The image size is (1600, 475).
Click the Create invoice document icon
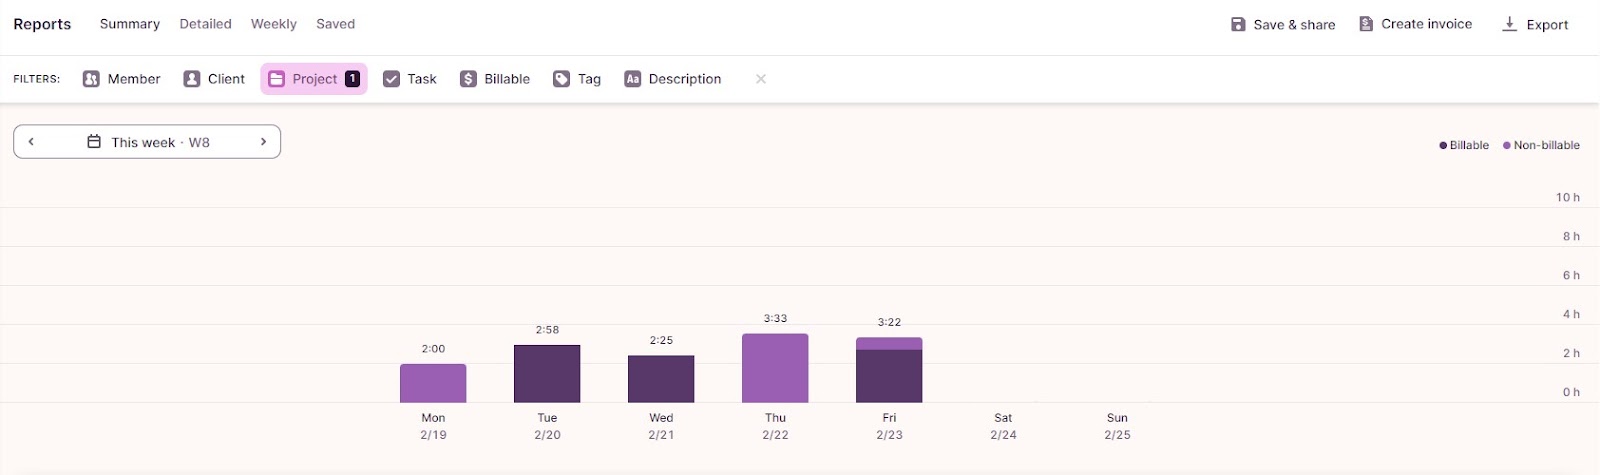(x=1366, y=24)
